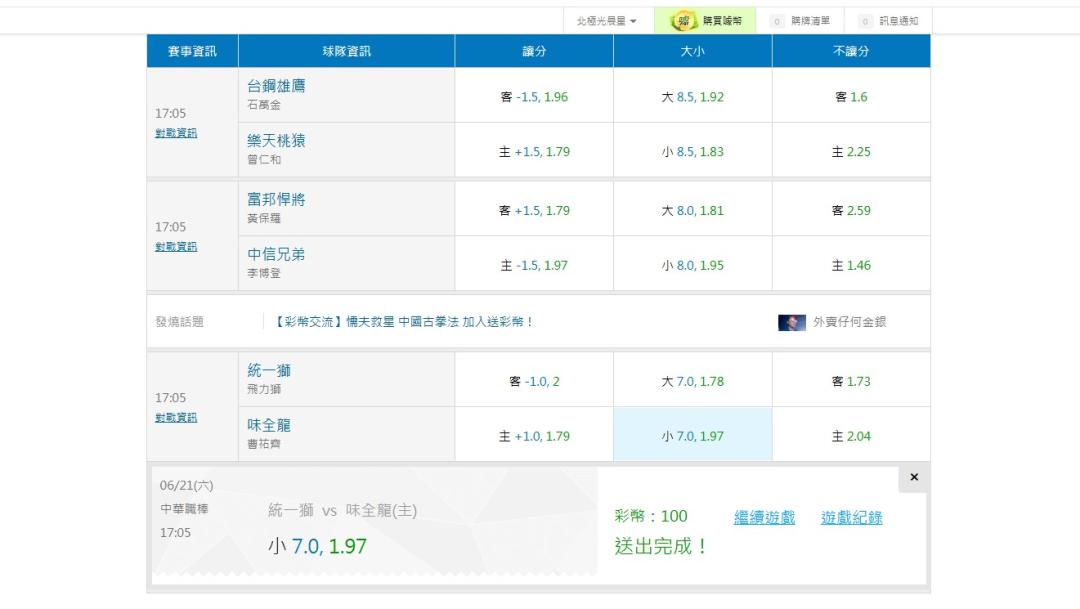The width and height of the screenshot is (1080, 609).
Task: Click pitcher name 石萬金
Action: tap(264, 105)
